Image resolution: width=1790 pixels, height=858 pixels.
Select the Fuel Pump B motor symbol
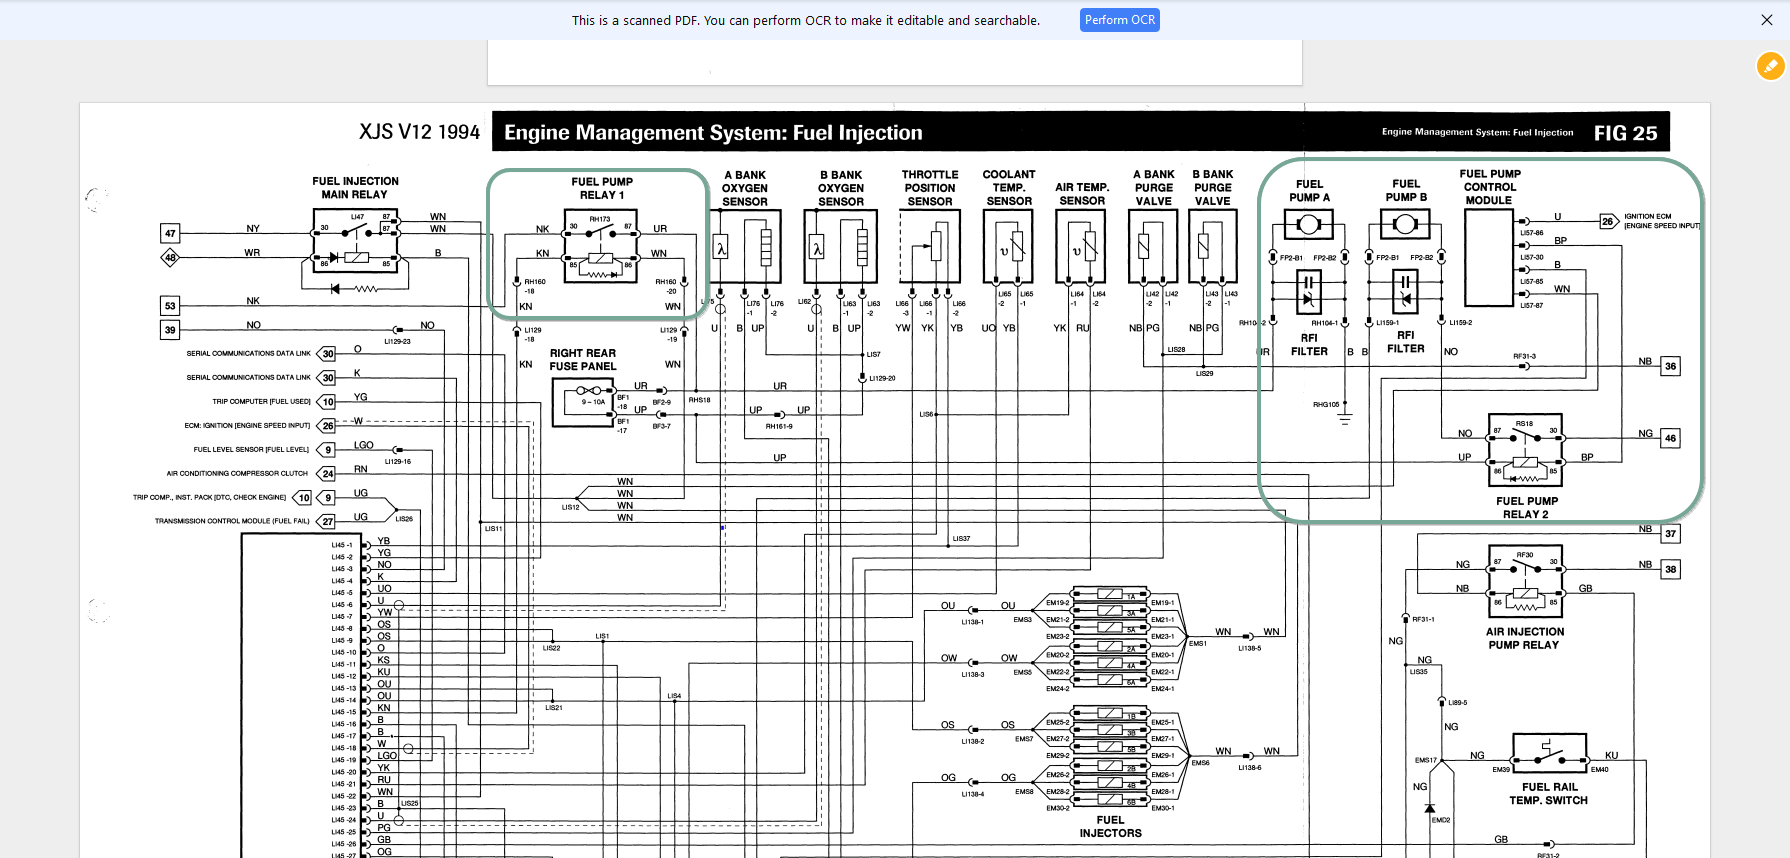pyautogui.click(x=1404, y=224)
